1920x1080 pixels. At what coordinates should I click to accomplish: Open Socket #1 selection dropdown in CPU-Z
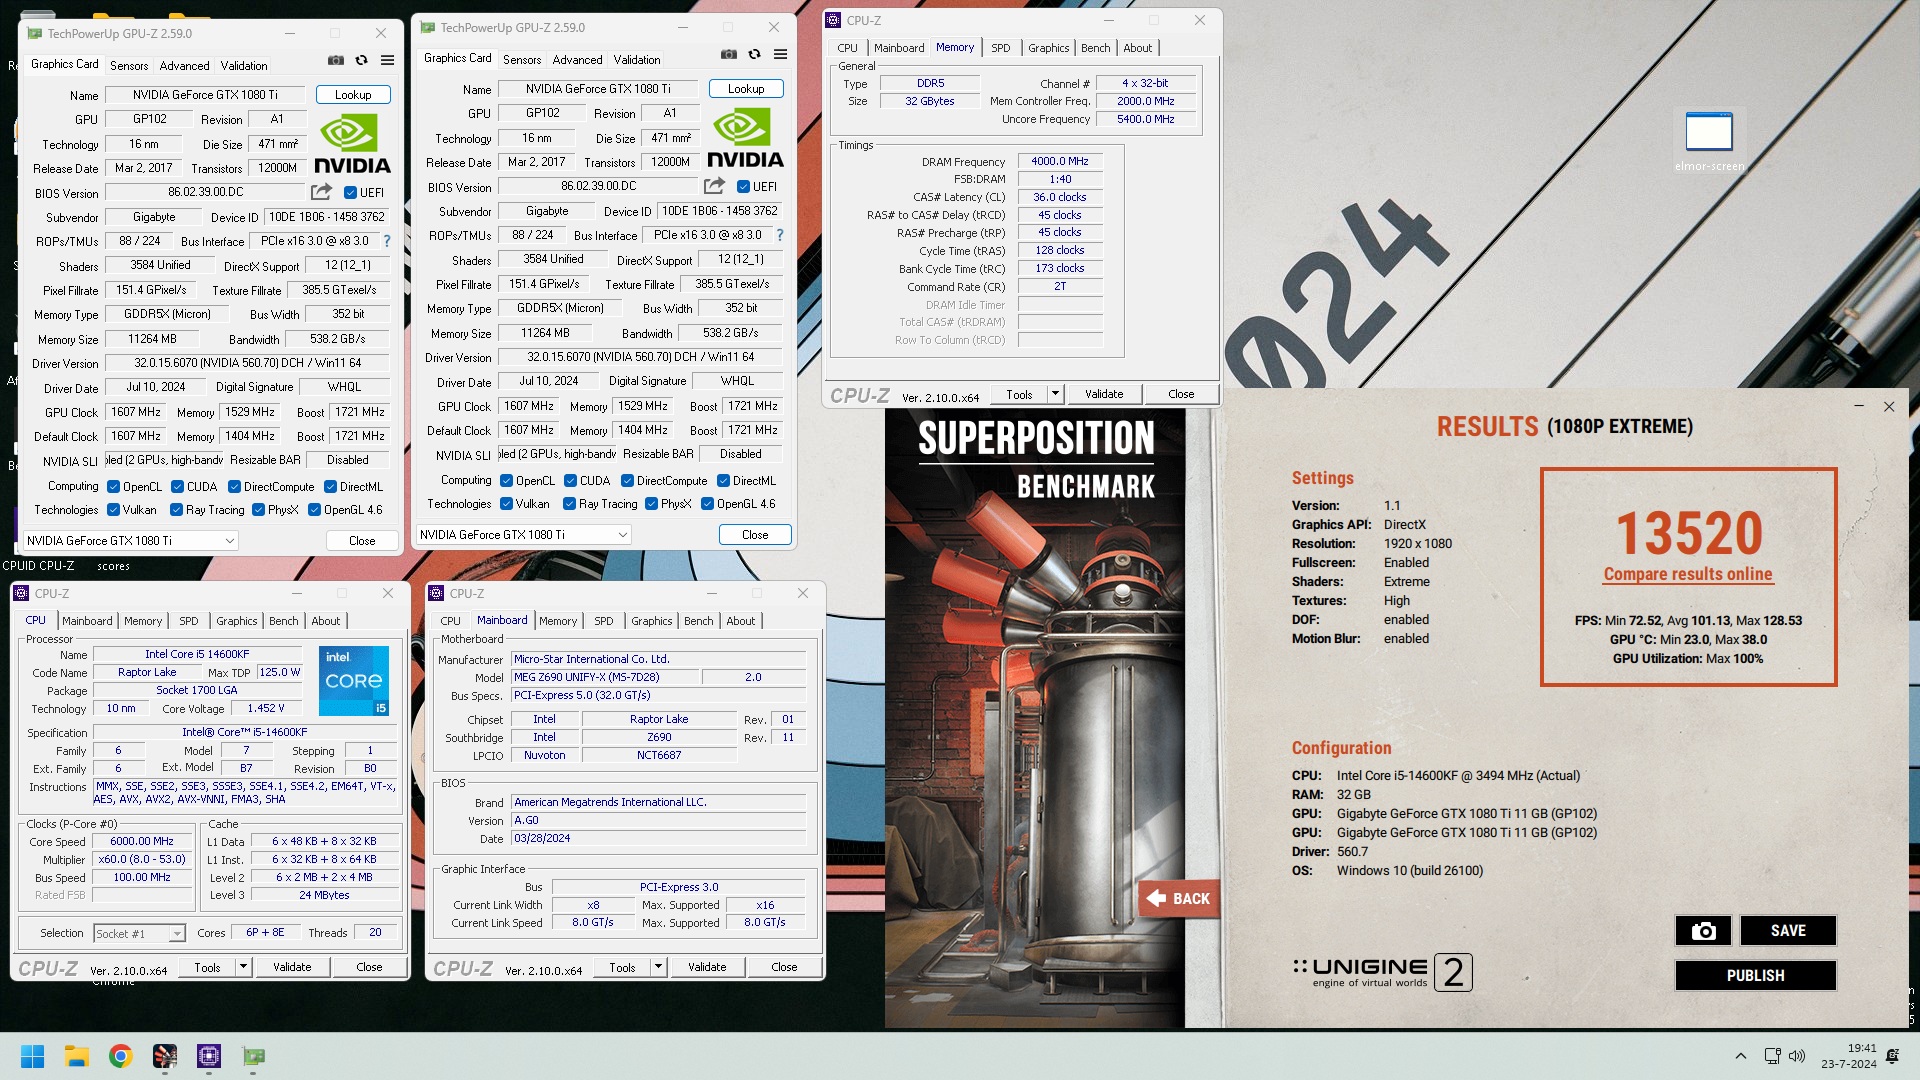[x=139, y=933]
